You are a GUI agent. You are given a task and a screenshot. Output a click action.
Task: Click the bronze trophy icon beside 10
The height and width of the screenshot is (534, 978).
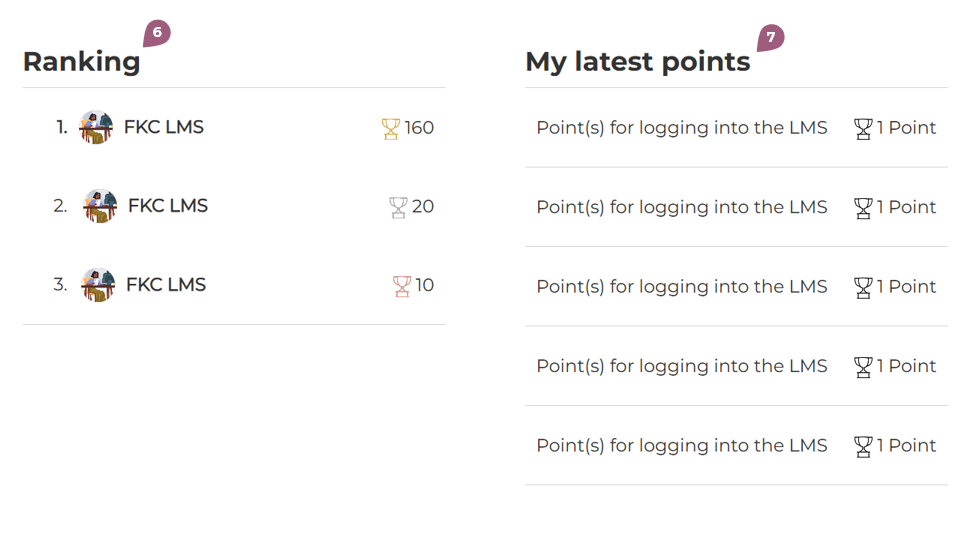click(402, 286)
